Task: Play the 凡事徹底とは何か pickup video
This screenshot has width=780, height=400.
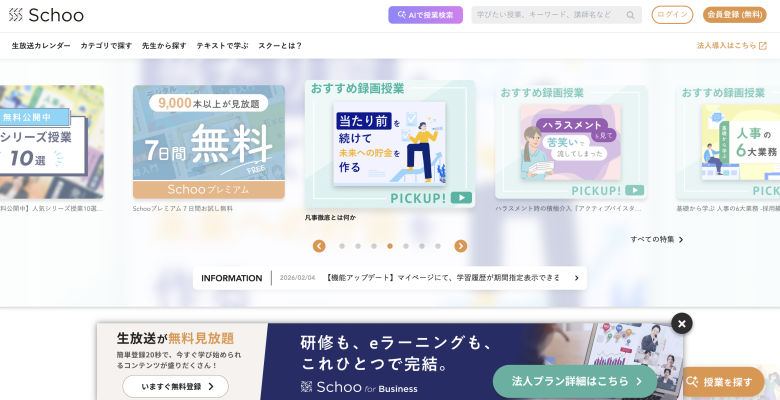Action: 461,198
